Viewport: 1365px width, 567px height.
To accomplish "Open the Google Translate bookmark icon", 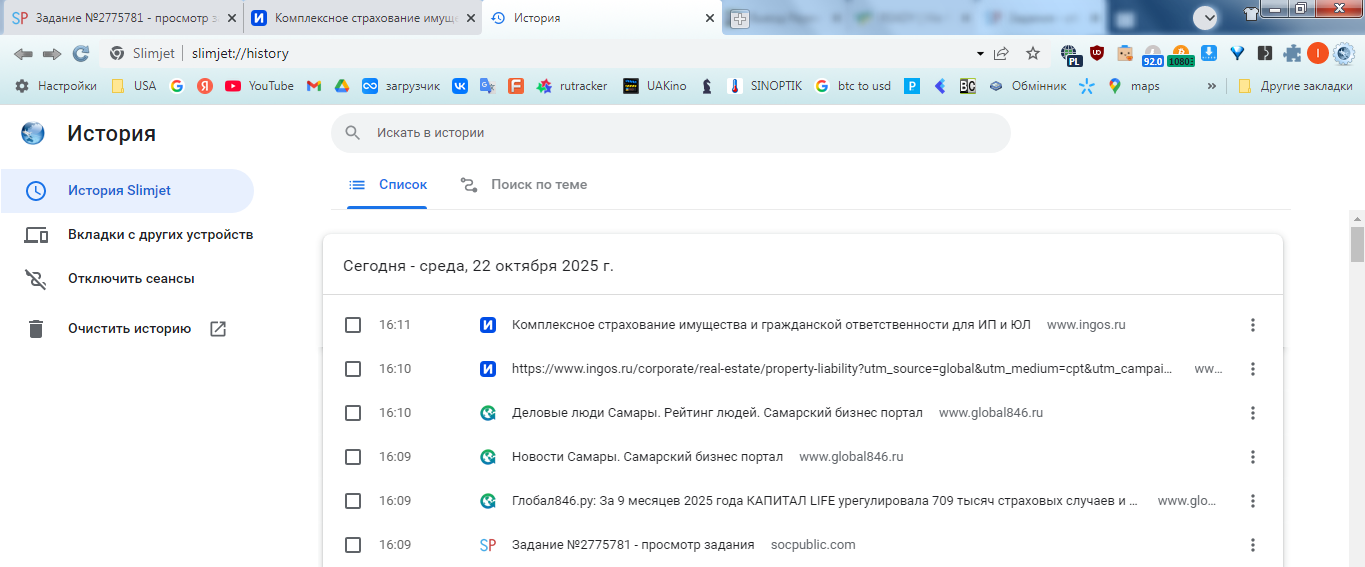I will pos(488,86).
